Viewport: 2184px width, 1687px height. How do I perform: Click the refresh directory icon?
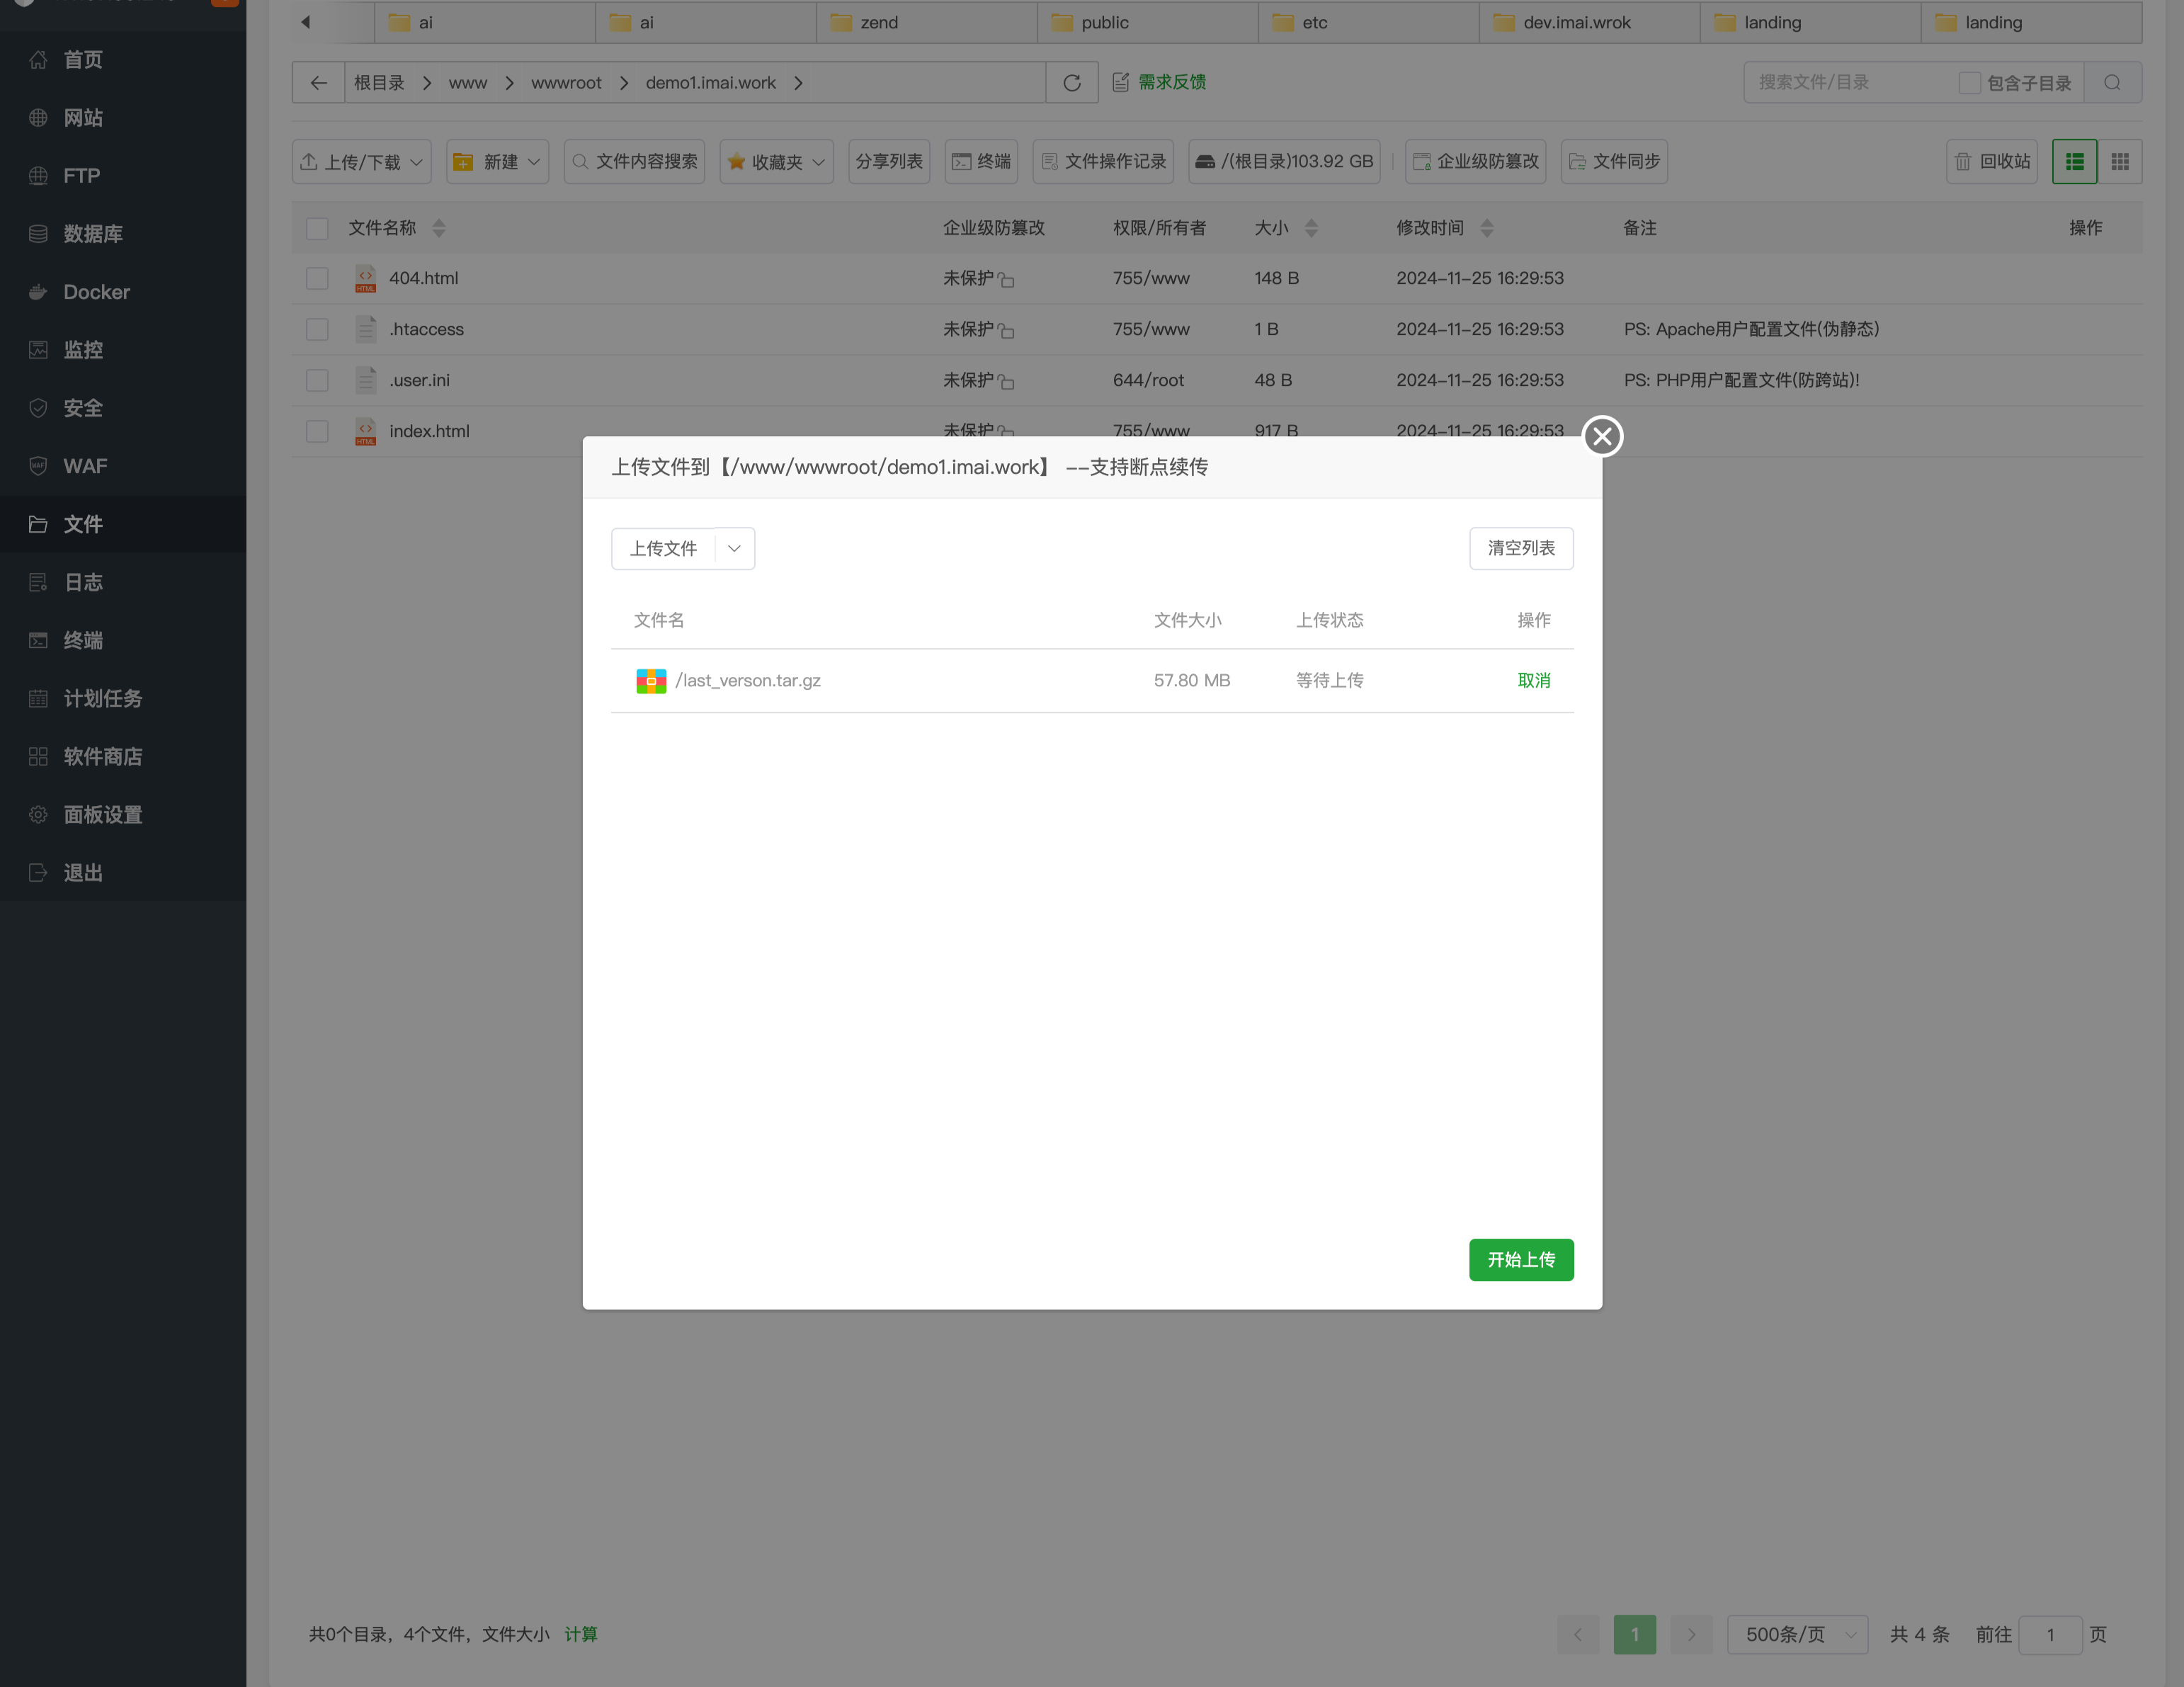(1071, 83)
